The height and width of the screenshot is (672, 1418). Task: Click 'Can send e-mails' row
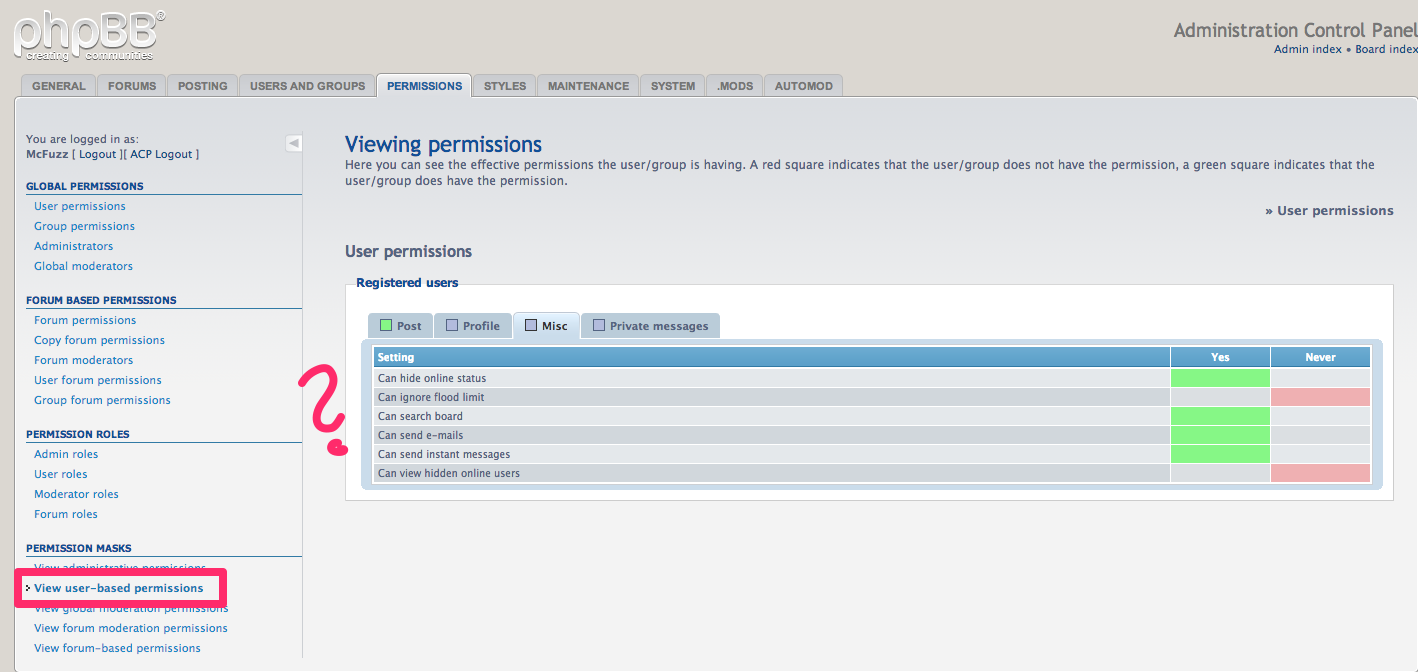(871, 435)
